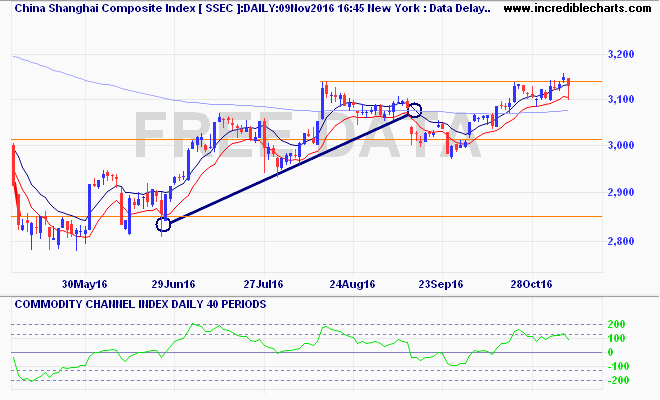Image resolution: width=660 pixels, height=400 pixels.
Task: Click the 29Jun16 date label
Action: click(x=173, y=284)
